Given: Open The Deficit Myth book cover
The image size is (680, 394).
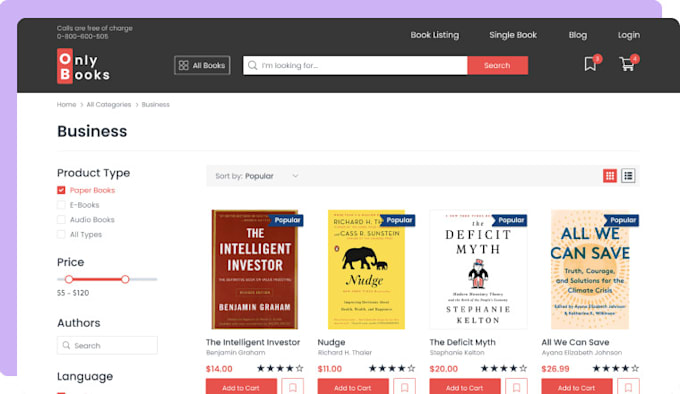Looking at the screenshot, I should pos(478,270).
